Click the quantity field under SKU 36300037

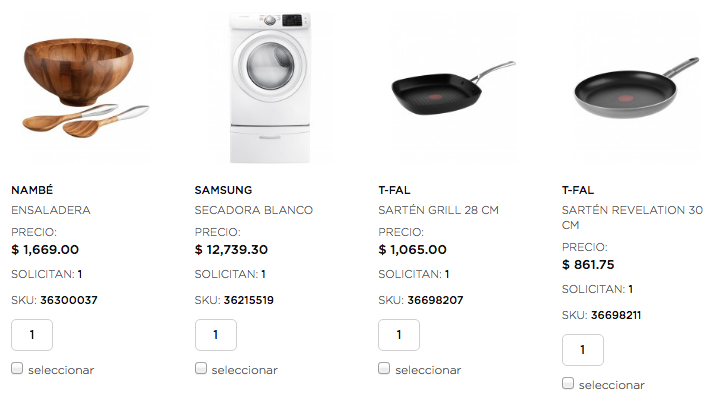(32, 335)
